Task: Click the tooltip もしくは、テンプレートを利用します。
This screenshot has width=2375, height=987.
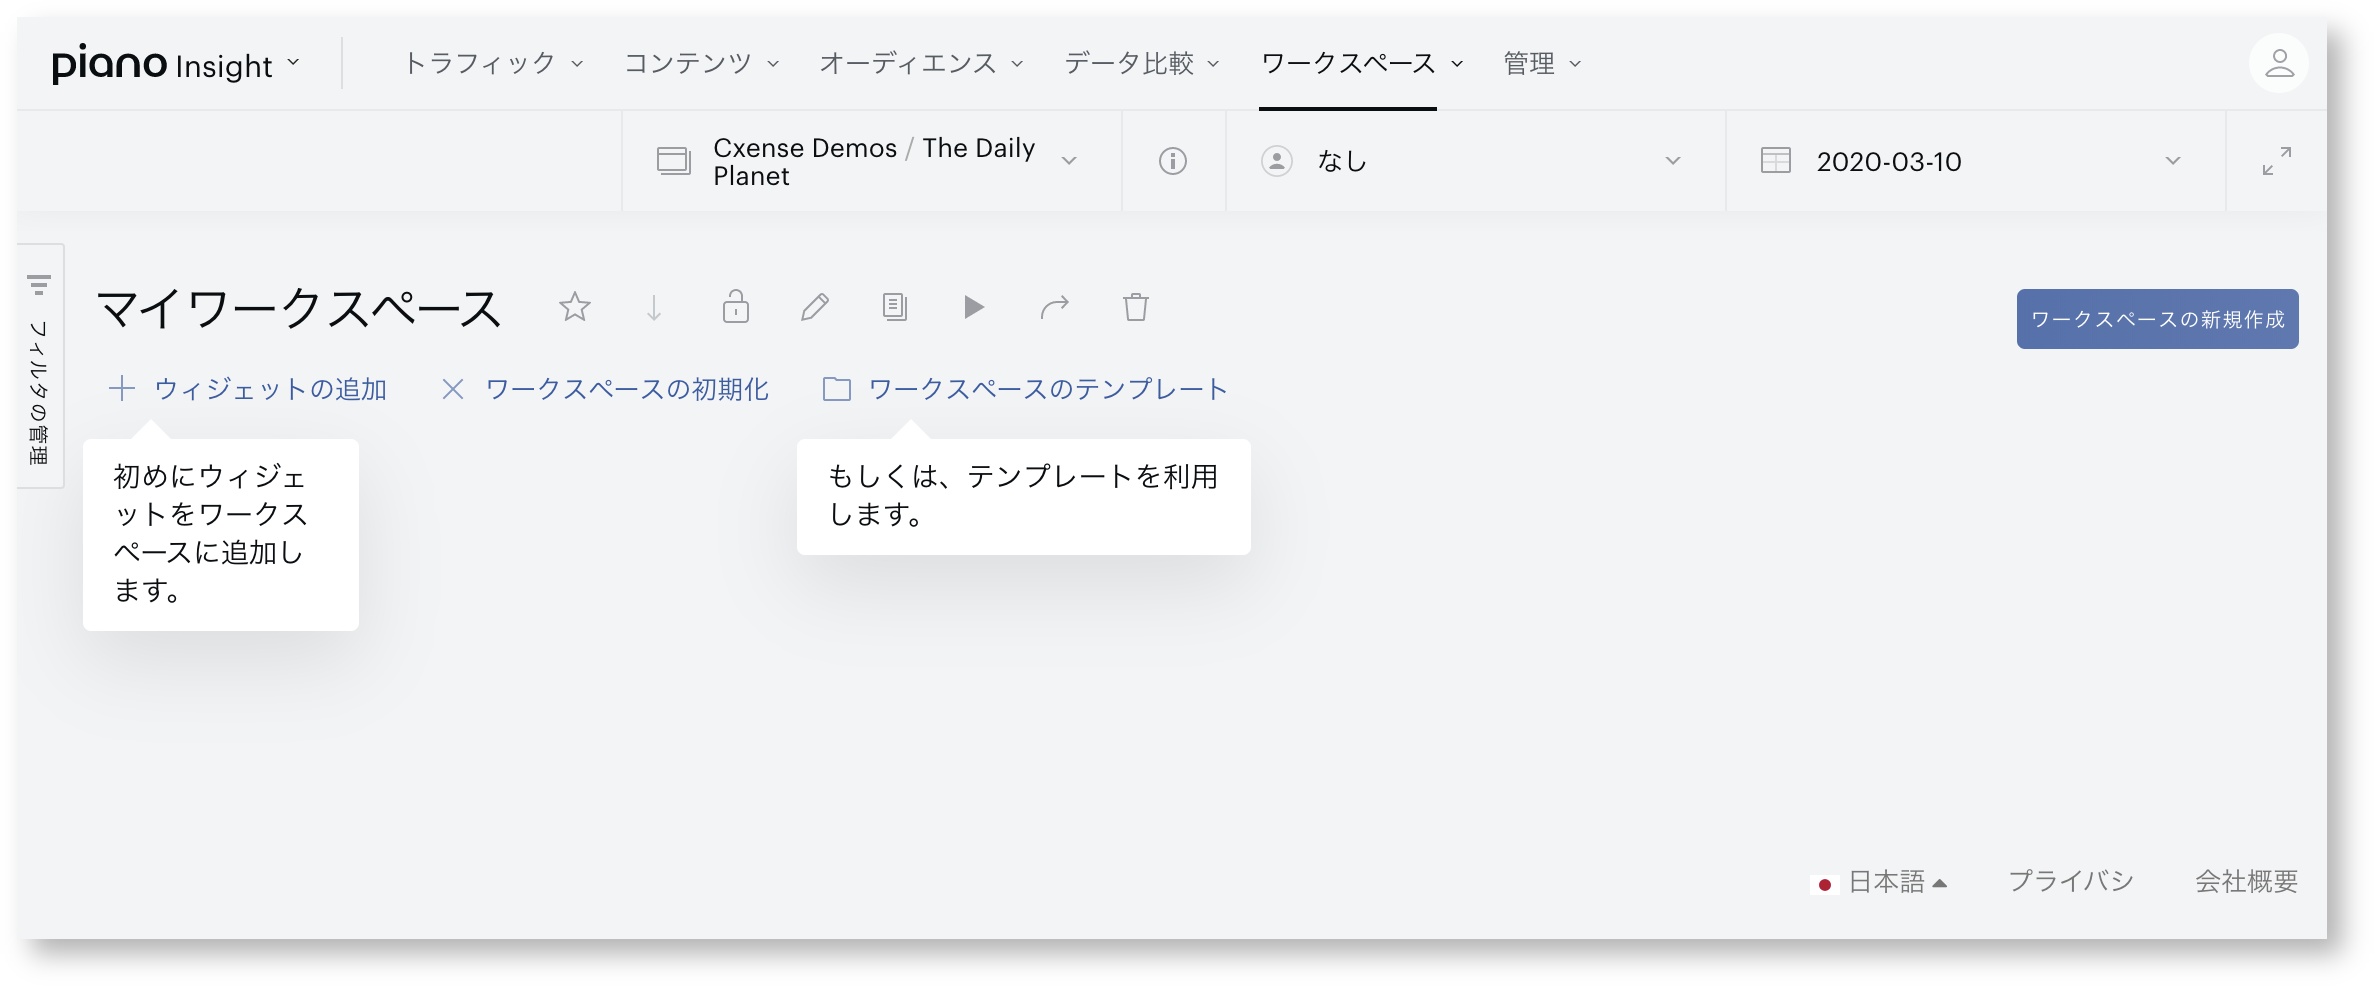Action: 1024,496
